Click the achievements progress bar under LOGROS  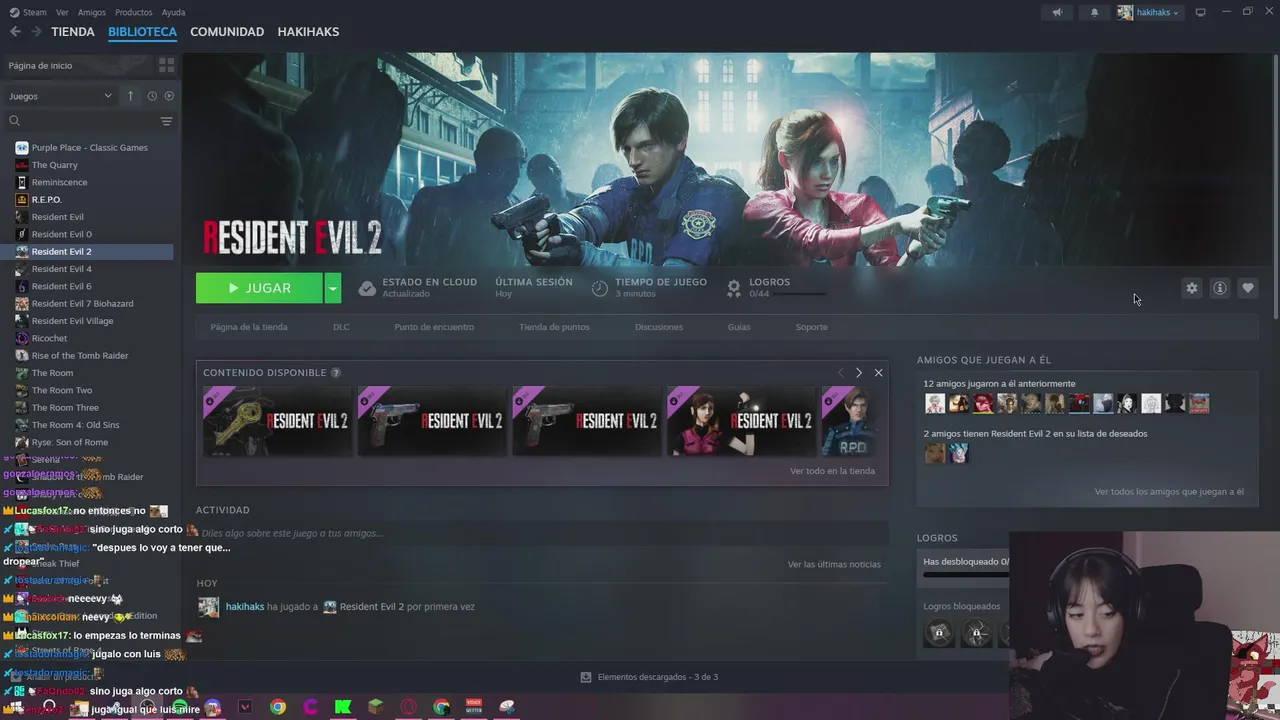[x=801, y=294]
